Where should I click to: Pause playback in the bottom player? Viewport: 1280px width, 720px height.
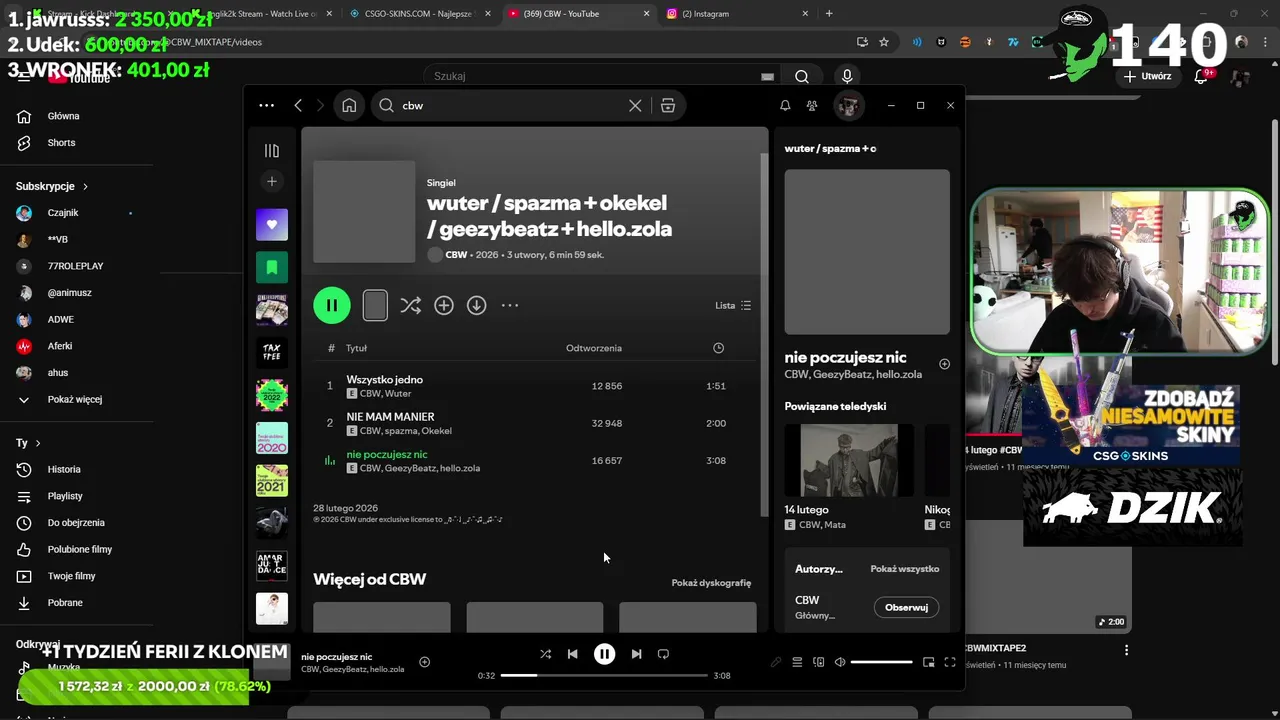(604, 654)
